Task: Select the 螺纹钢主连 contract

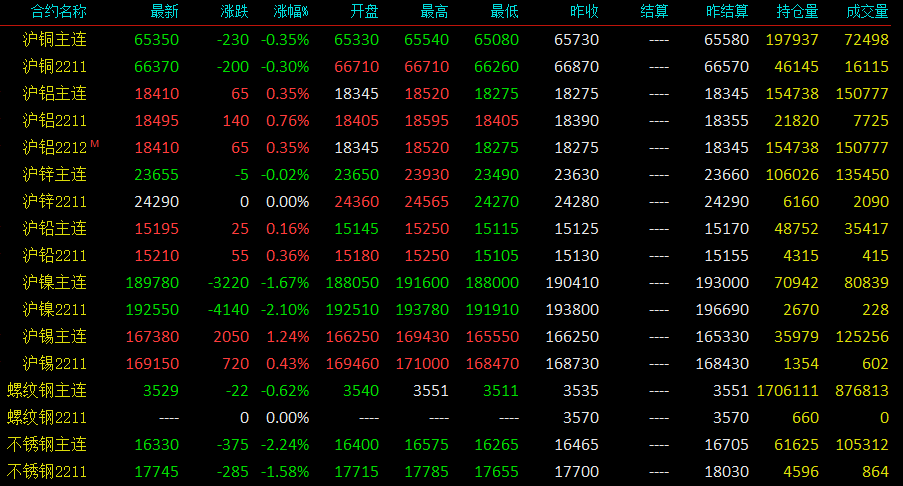Action: (x=47, y=390)
